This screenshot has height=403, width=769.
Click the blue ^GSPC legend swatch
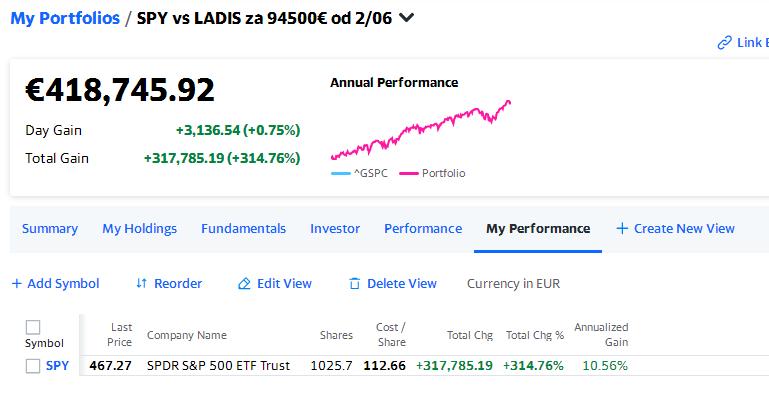coord(341,174)
